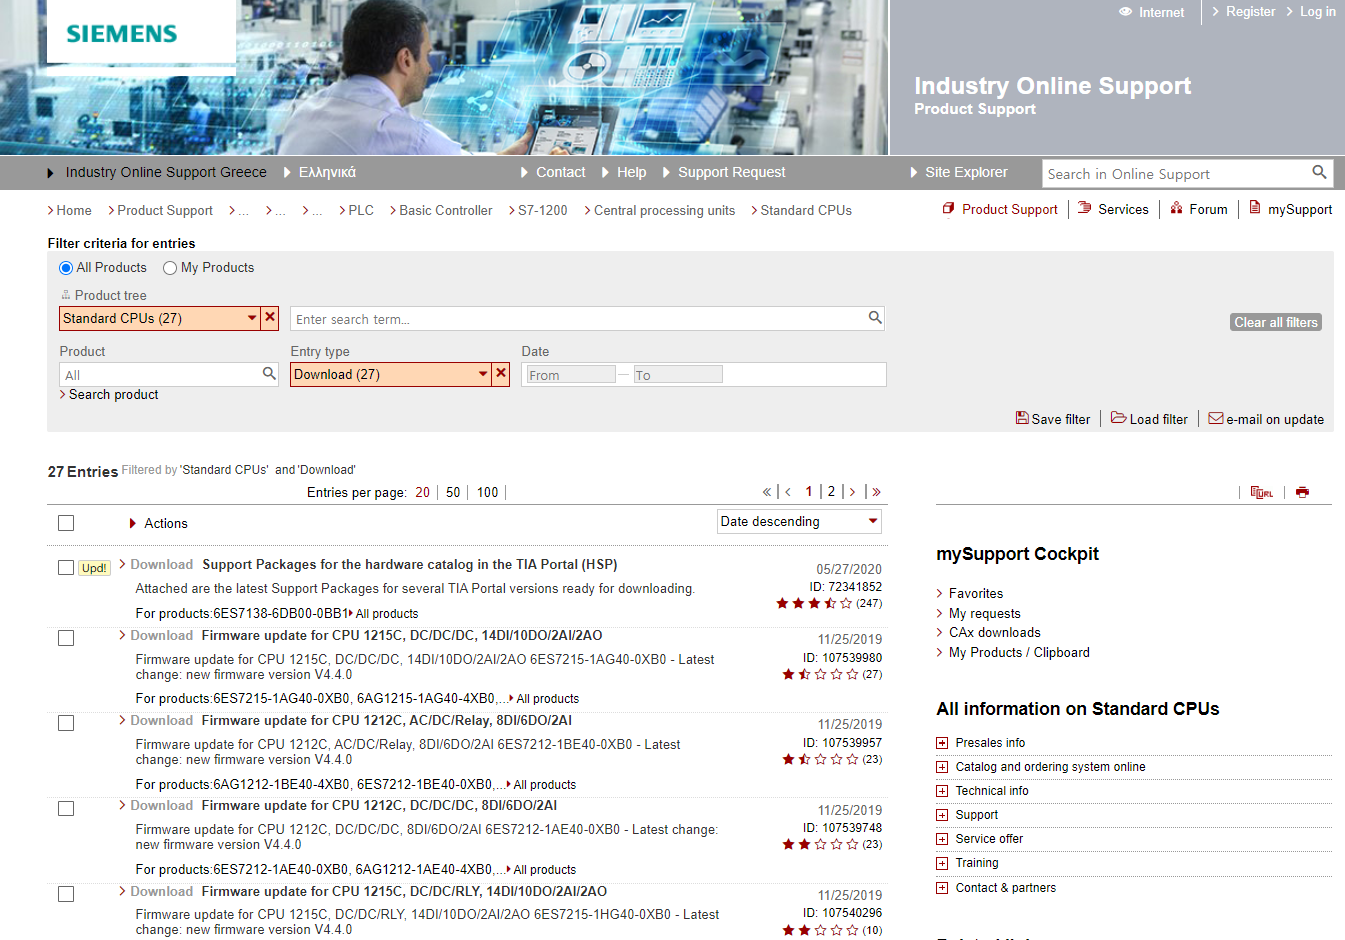This screenshot has height=940, width=1345.
Task: Go to previous results page arrow
Action: [x=788, y=492]
